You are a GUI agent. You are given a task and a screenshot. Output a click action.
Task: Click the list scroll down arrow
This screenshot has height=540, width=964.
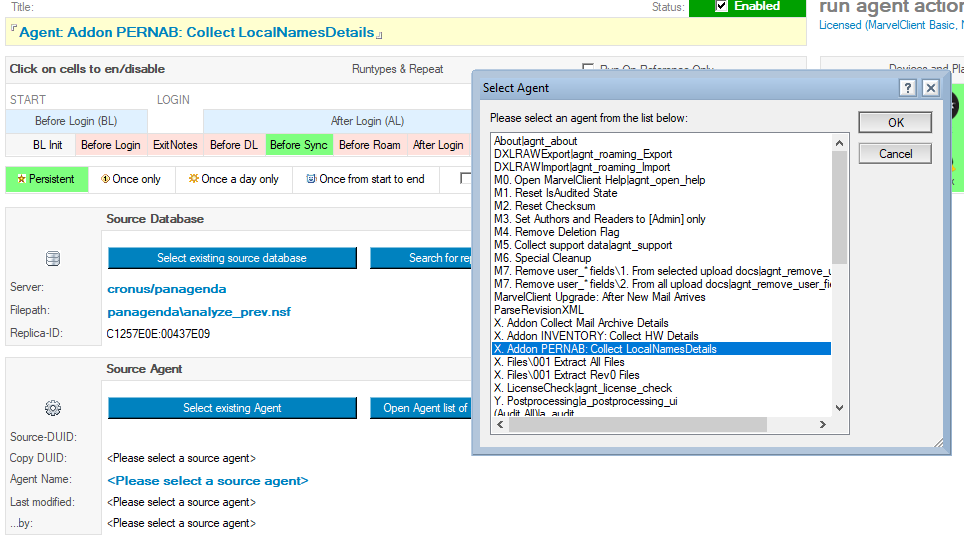[839, 408]
